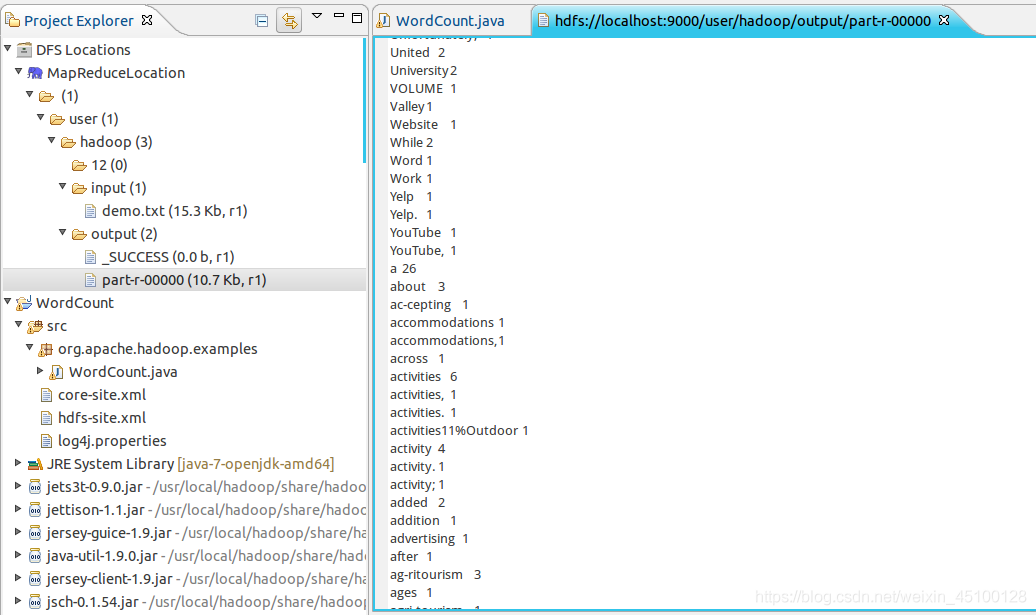Click the DFS Locations icon
This screenshot has height=615, width=1036.
[x=24, y=50]
